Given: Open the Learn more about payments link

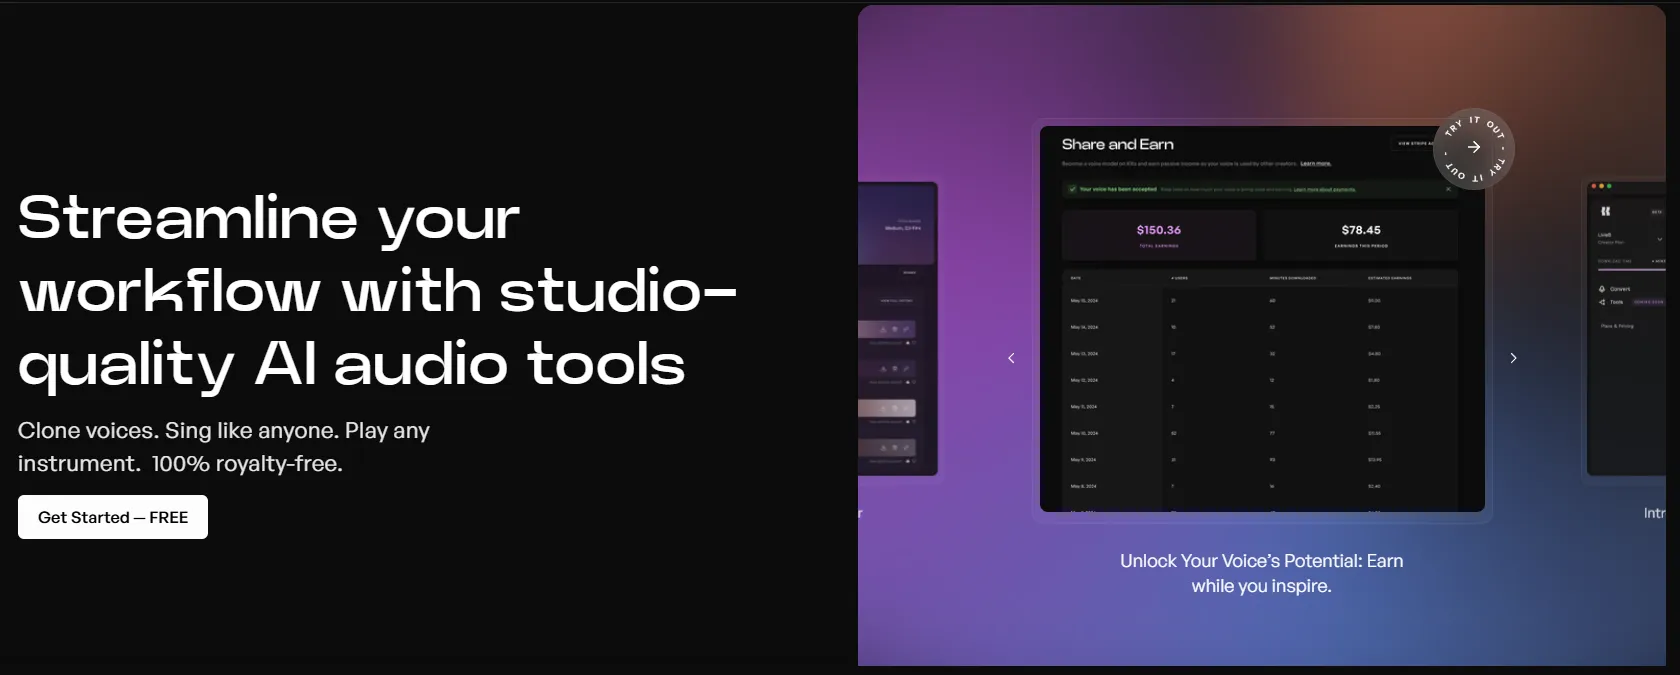Looking at the screenshot, I should click(1325, 189).
